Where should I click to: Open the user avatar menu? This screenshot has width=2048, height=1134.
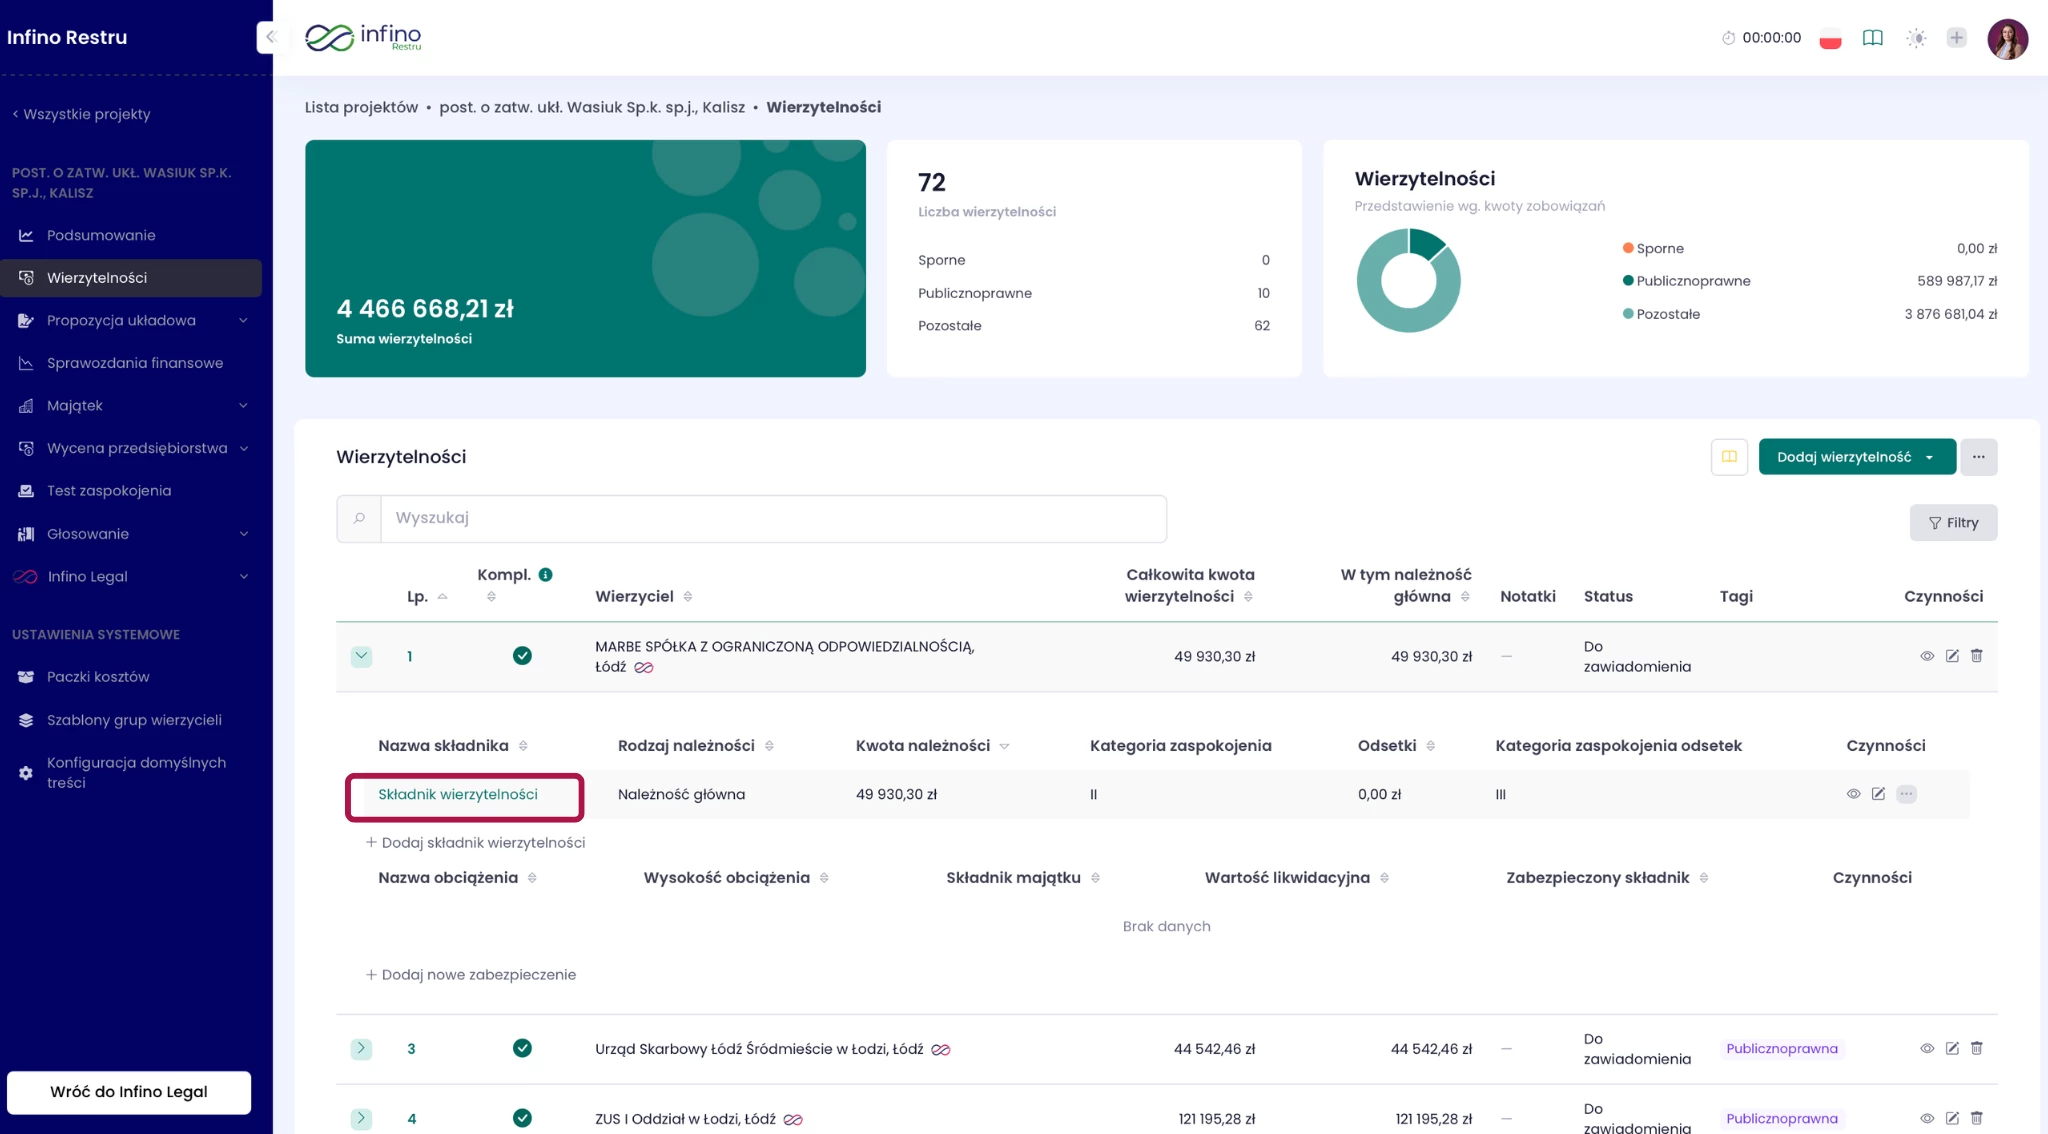2007,39
